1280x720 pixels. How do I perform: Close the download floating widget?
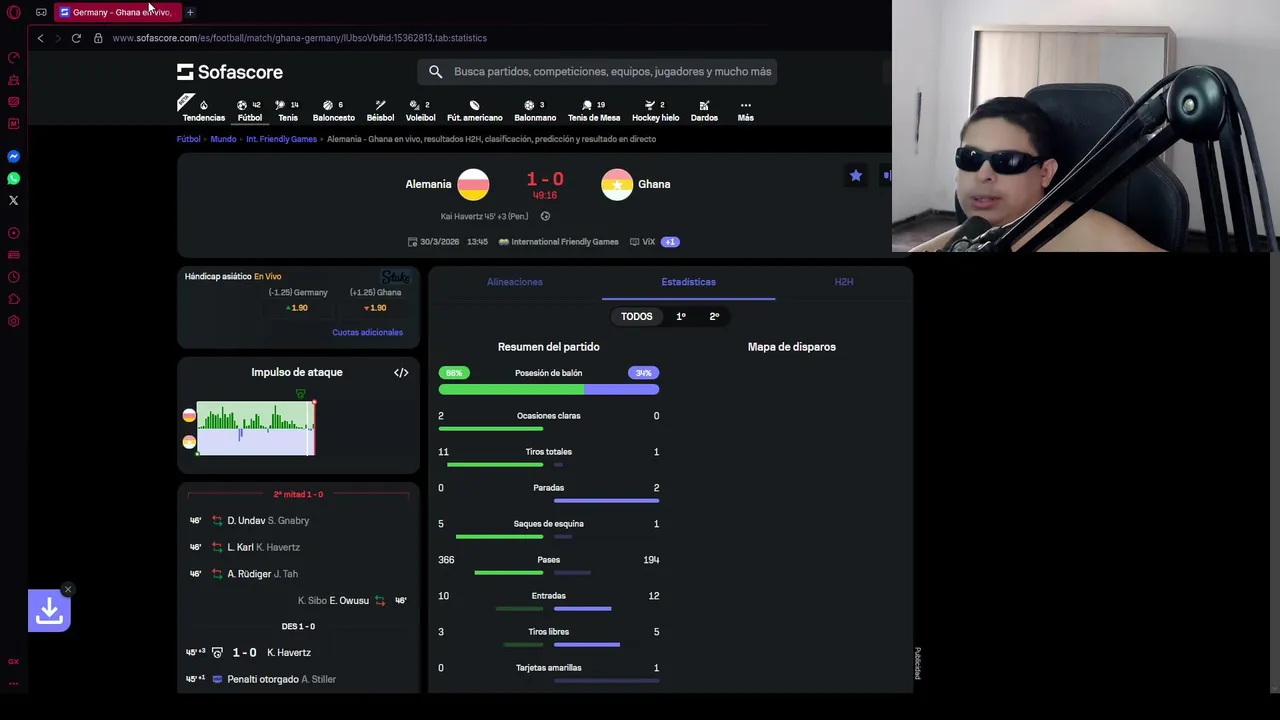[x=68, y=589]
